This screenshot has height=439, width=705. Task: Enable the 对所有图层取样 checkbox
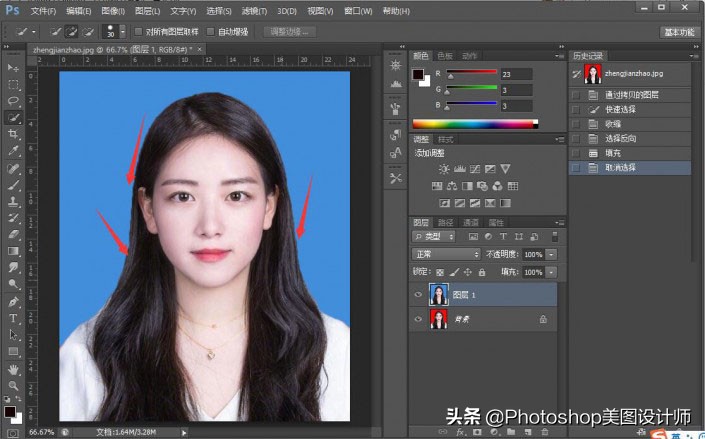[138, 32]
